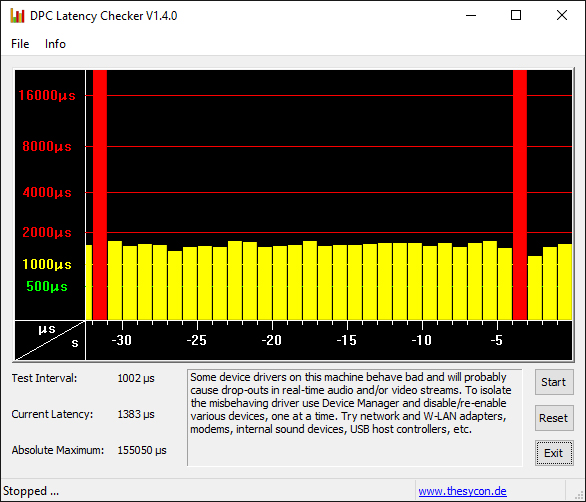Screen dimensions: 586x502
Task: Open the www.thesycon.de link
Action: (x=462, y=490)
